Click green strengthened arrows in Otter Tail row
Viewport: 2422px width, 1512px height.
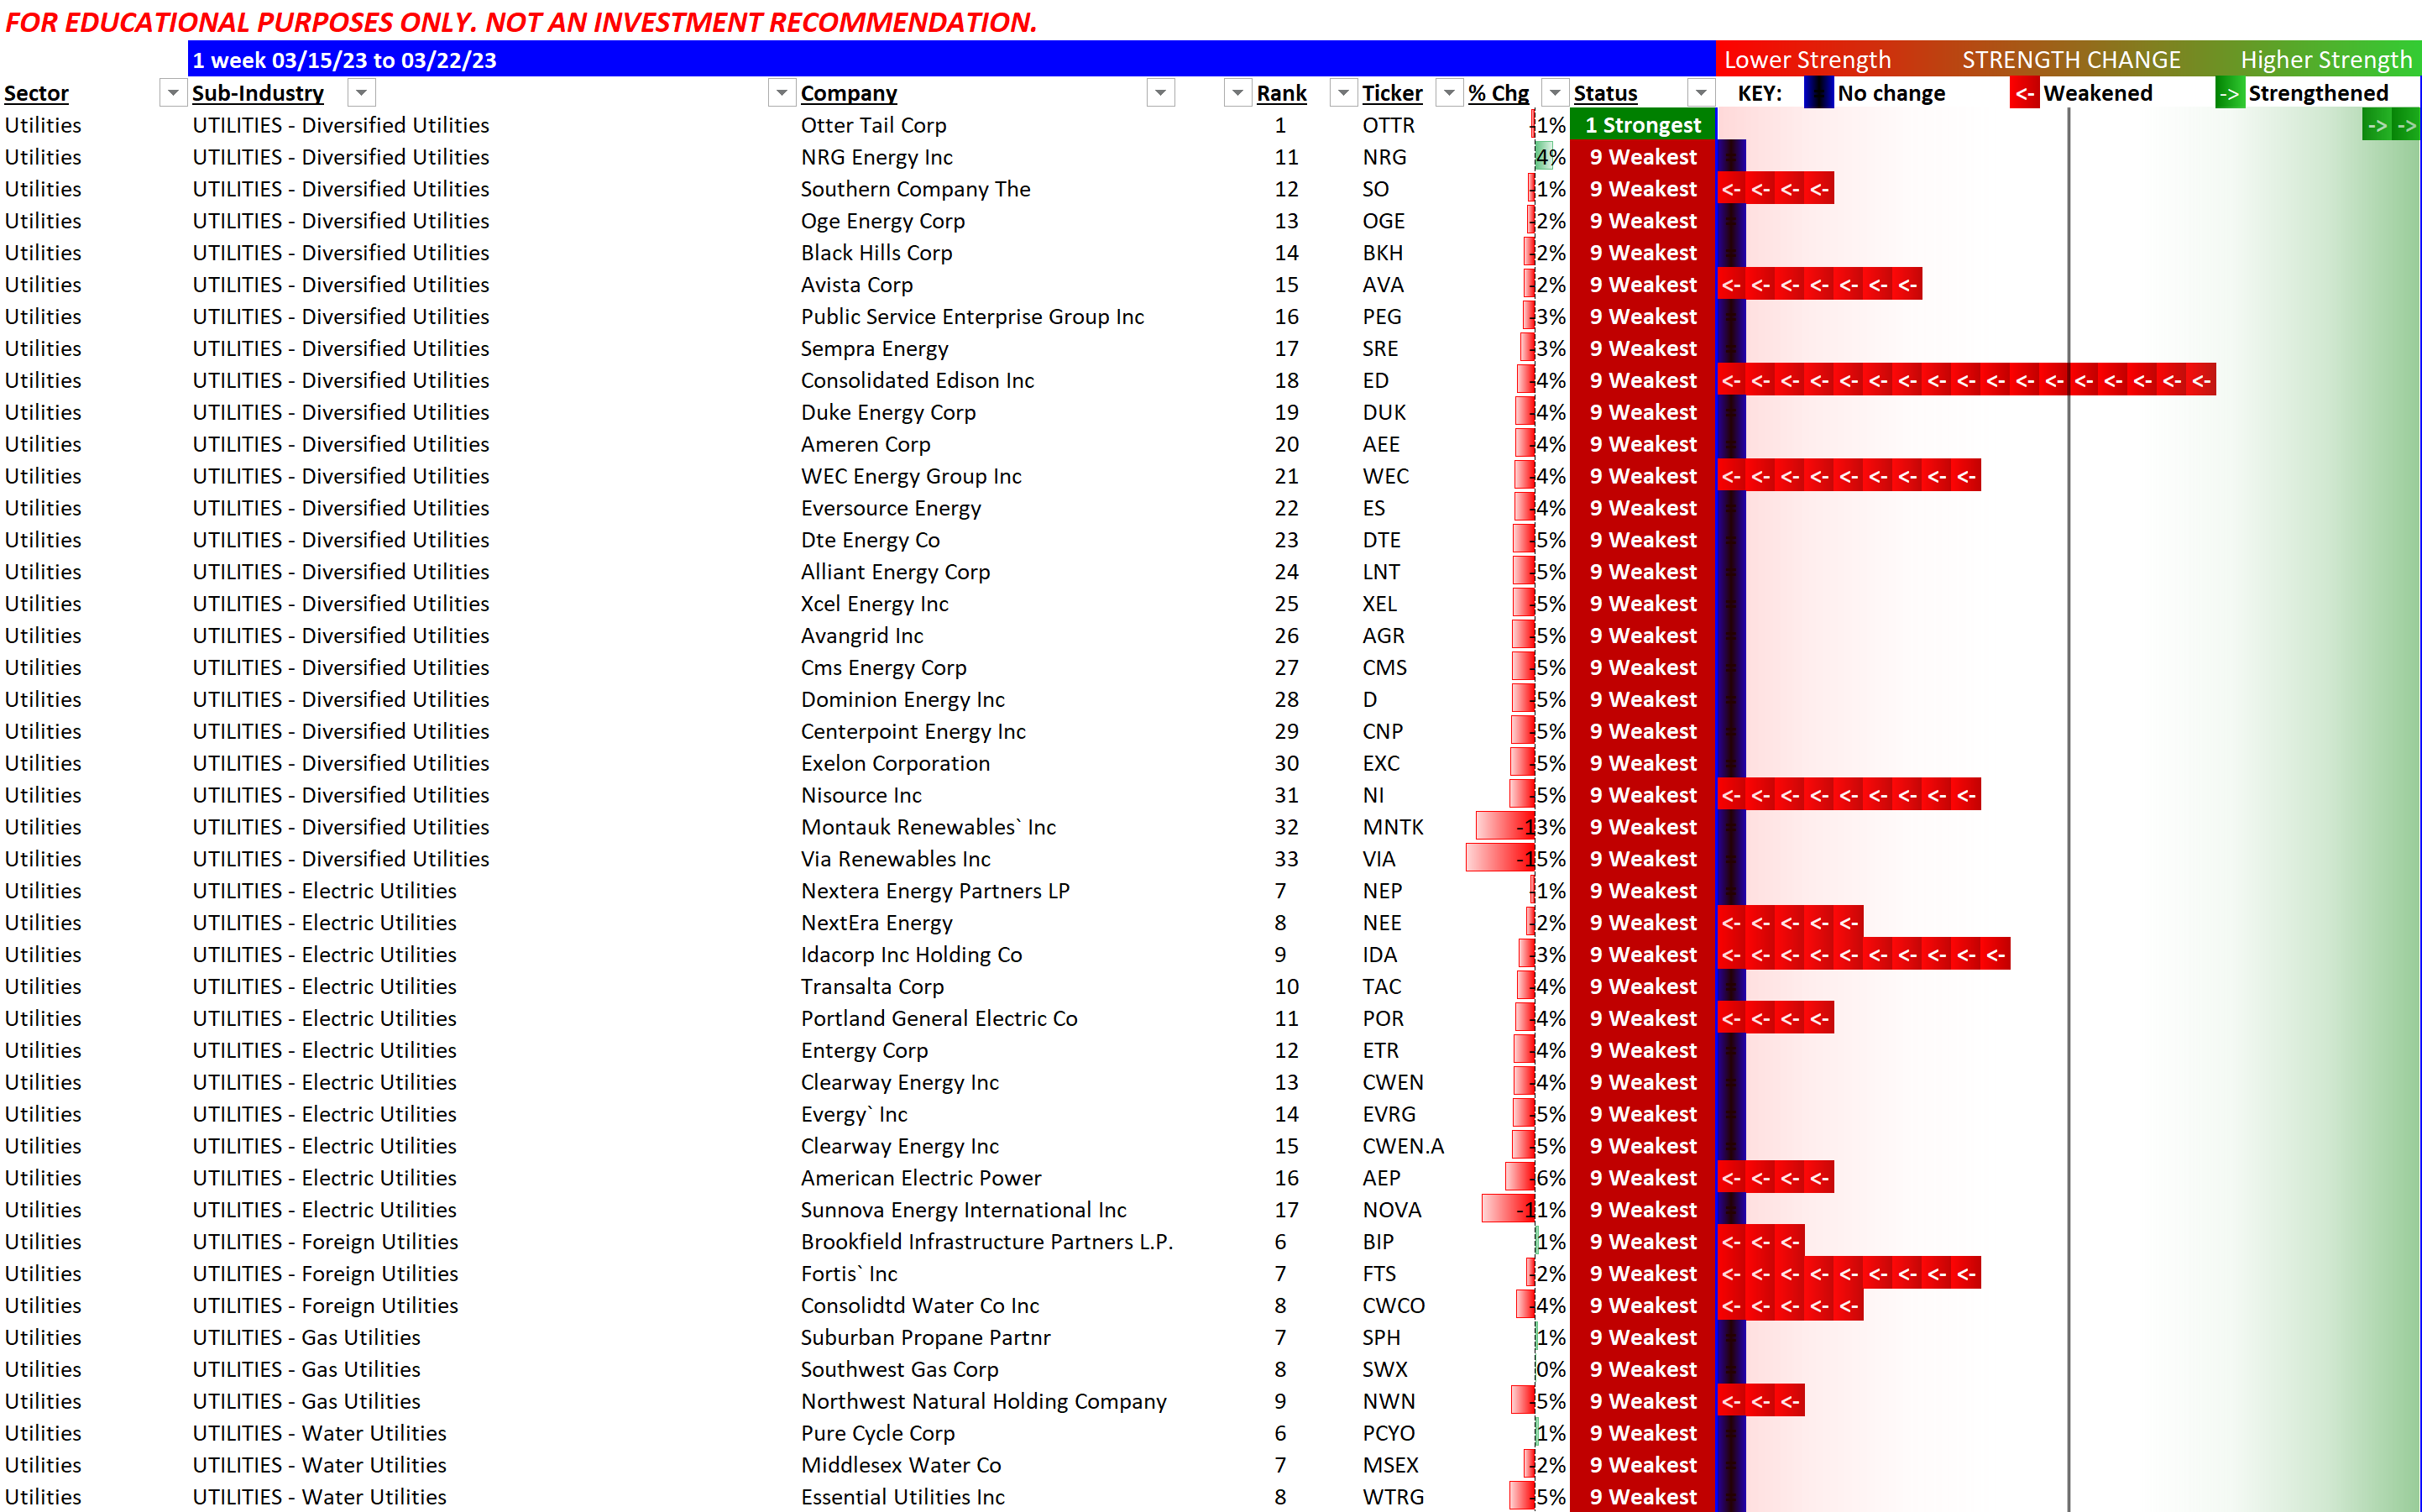point(2391,126)
